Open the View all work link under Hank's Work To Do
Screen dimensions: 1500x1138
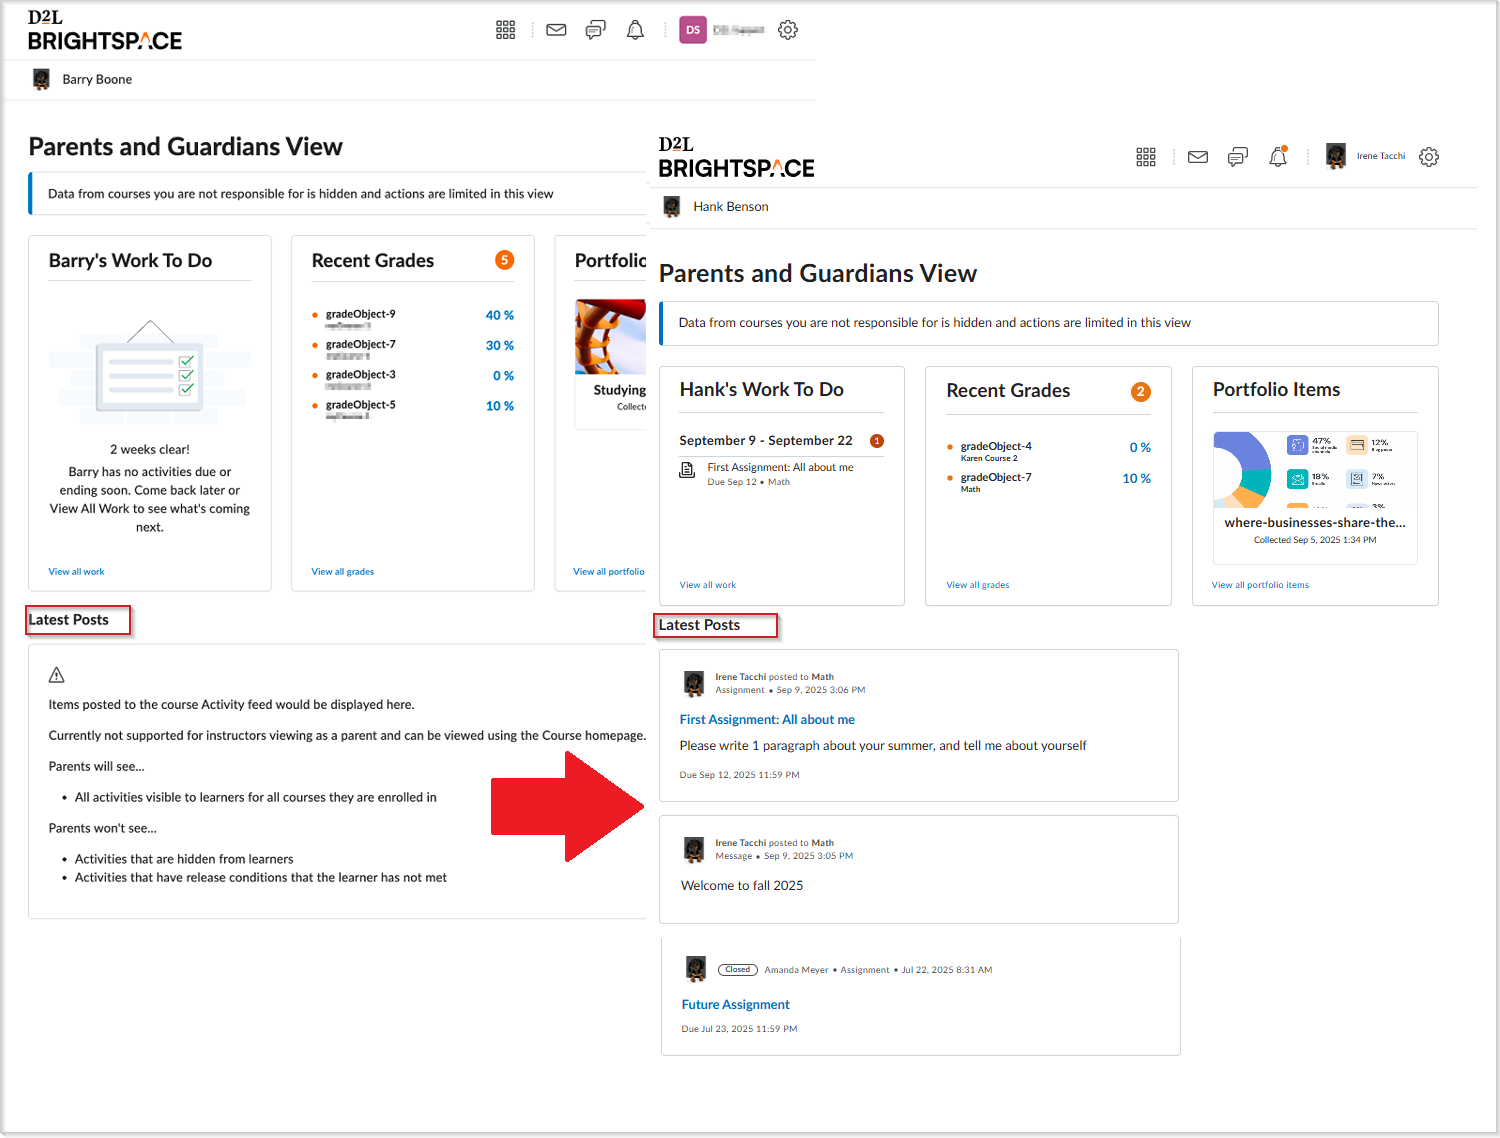pos(707,584)
